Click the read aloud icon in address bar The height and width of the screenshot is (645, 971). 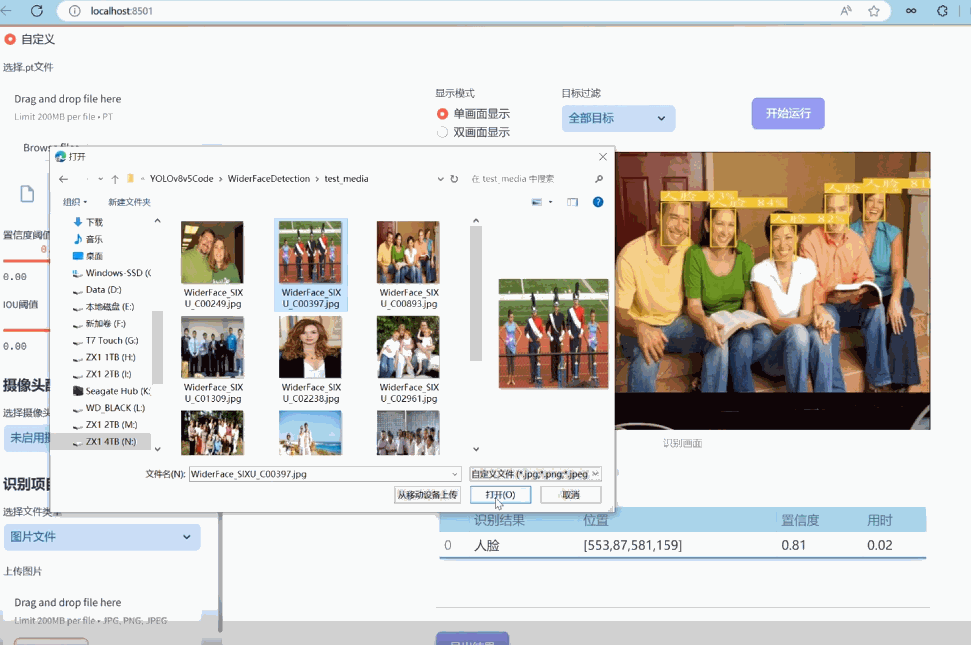point(846,11)
